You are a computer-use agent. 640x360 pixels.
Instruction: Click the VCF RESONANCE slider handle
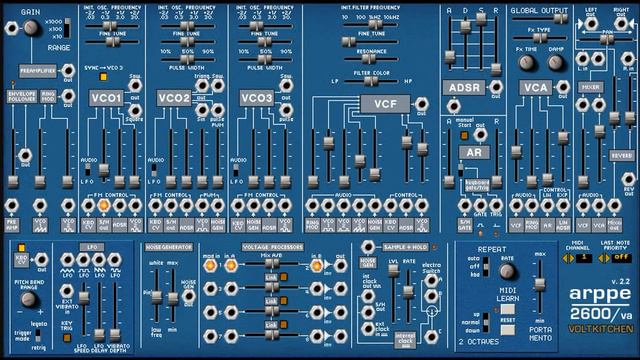tap(368, 59)
